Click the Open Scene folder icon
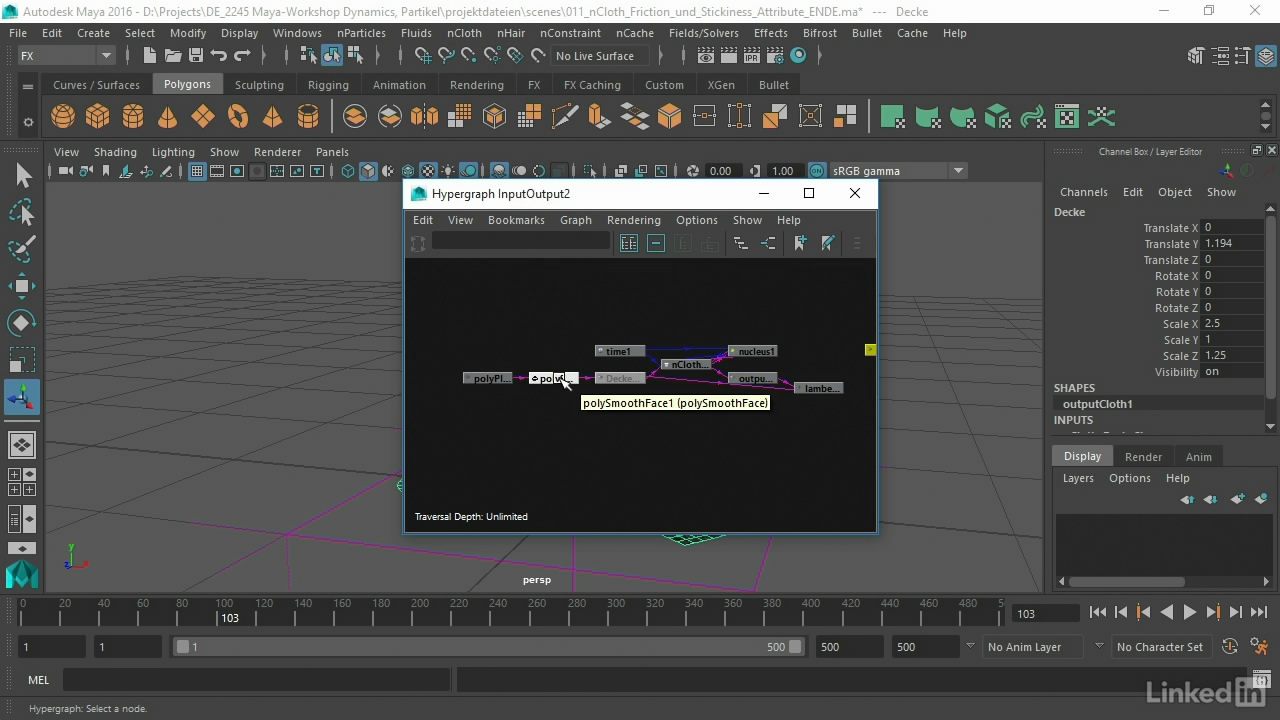Image resolution: width=1280 pixels, height=720 pixels. [173, 56]
